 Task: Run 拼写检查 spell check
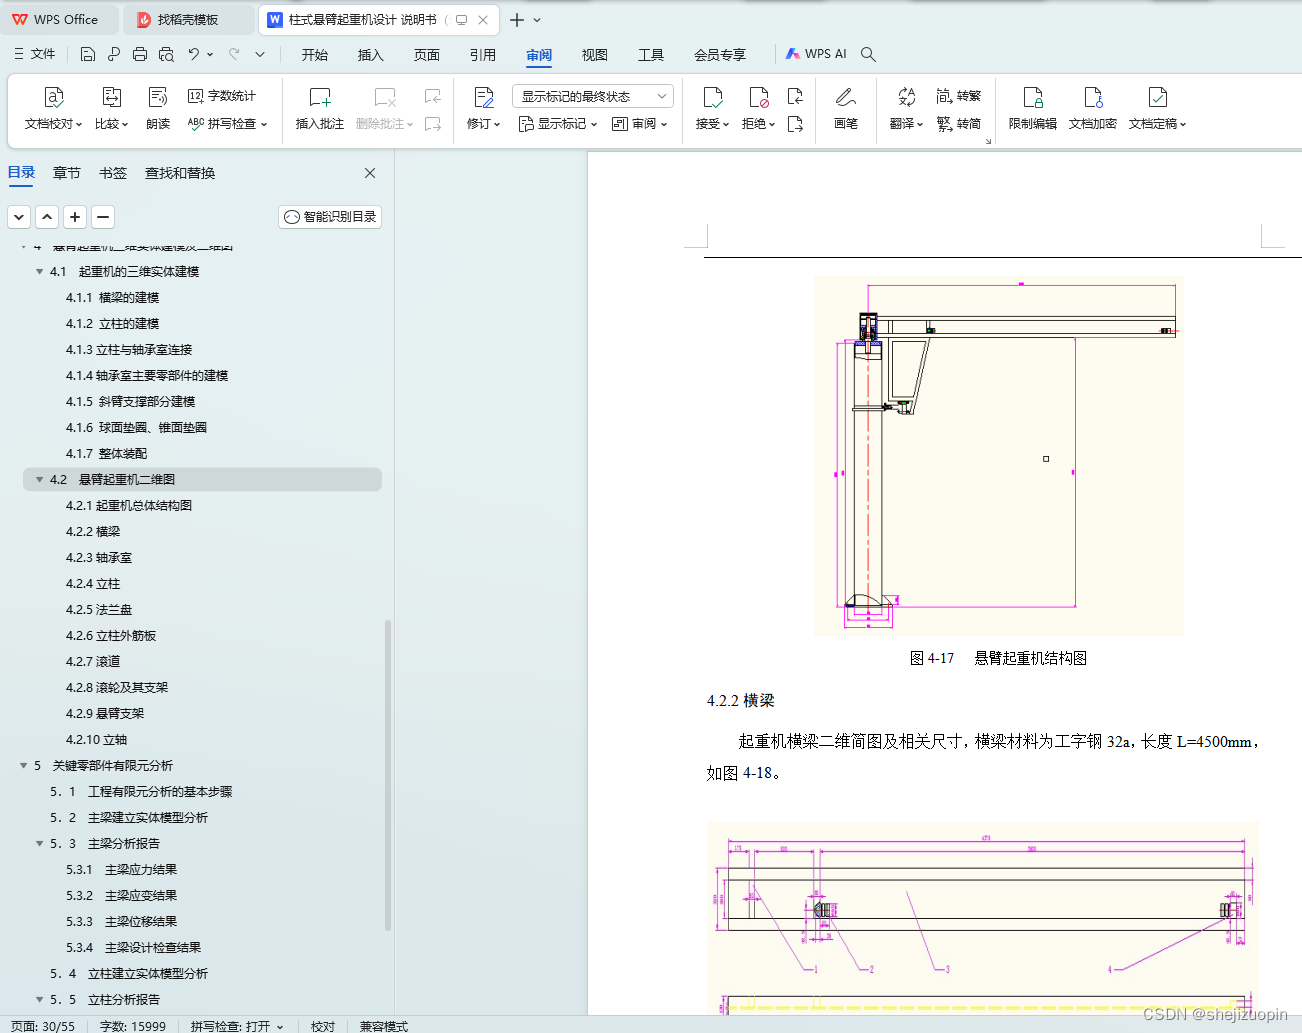click(x=228, y=124)
